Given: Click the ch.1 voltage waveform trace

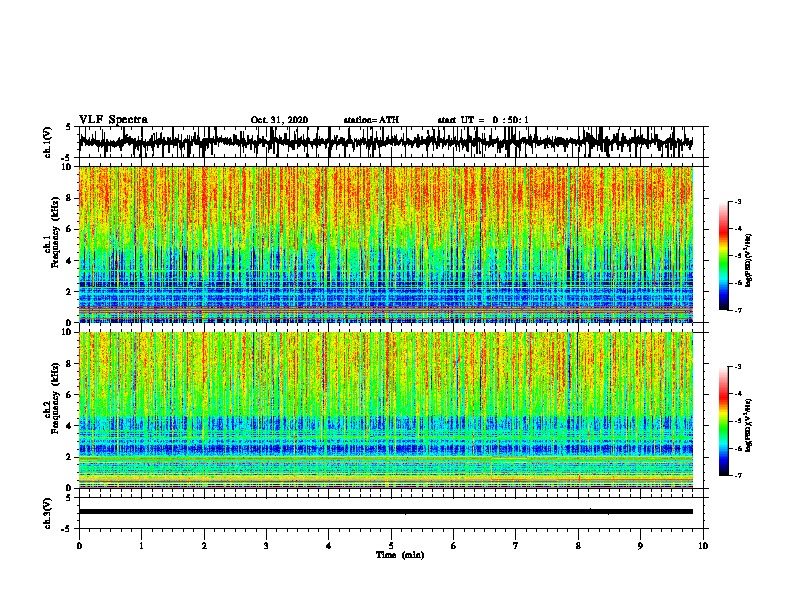Looking at the screenshot, I should [x=385, y=142].
